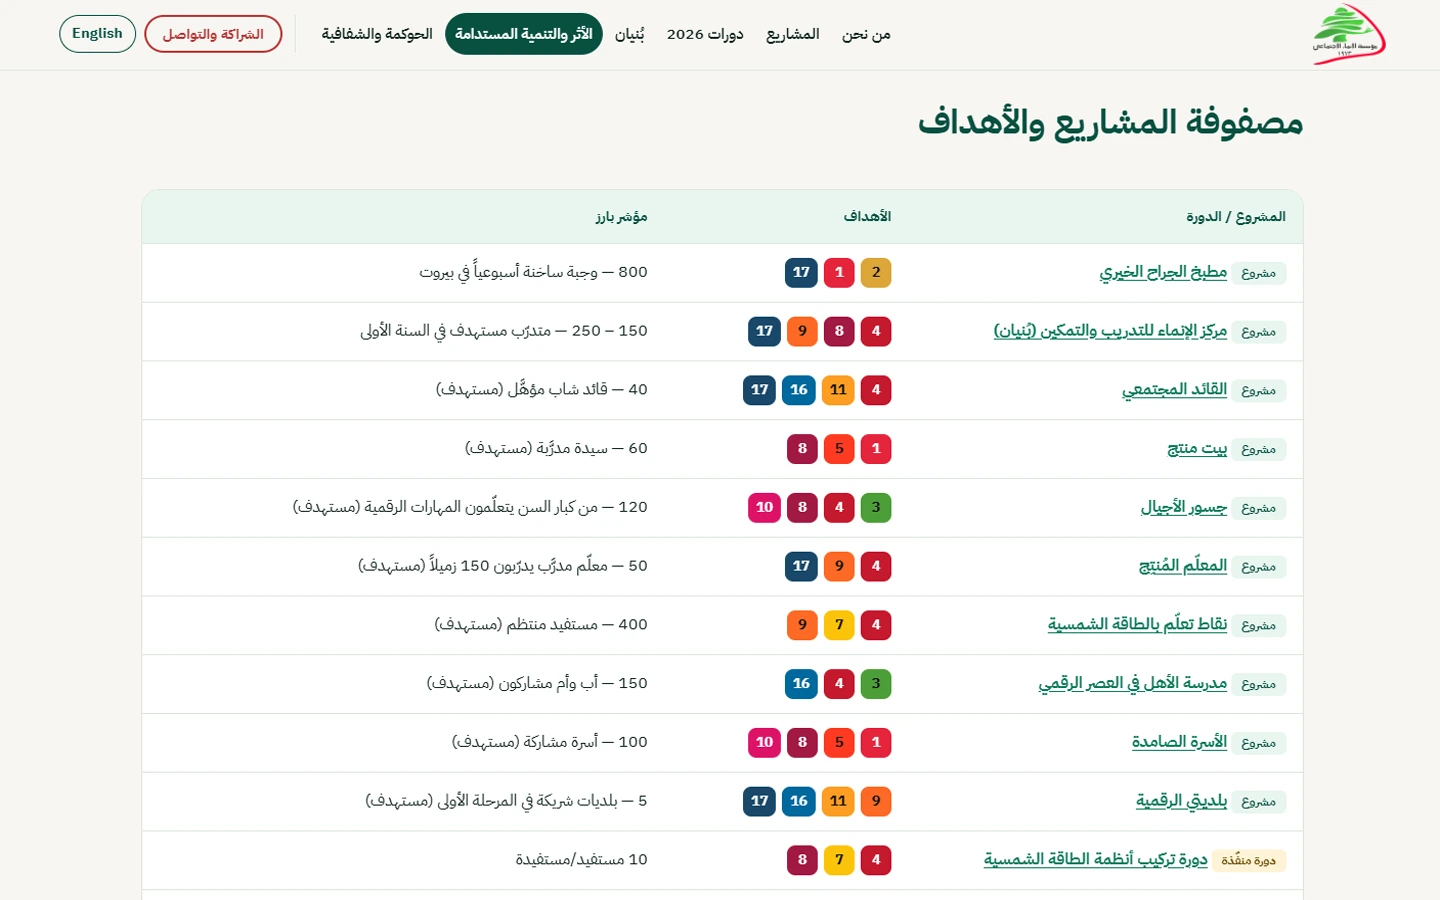Click SDG 16 badge in القائد المجتمعي row
This screenshot has width=1440, height=900.
[x=799, y=390]
